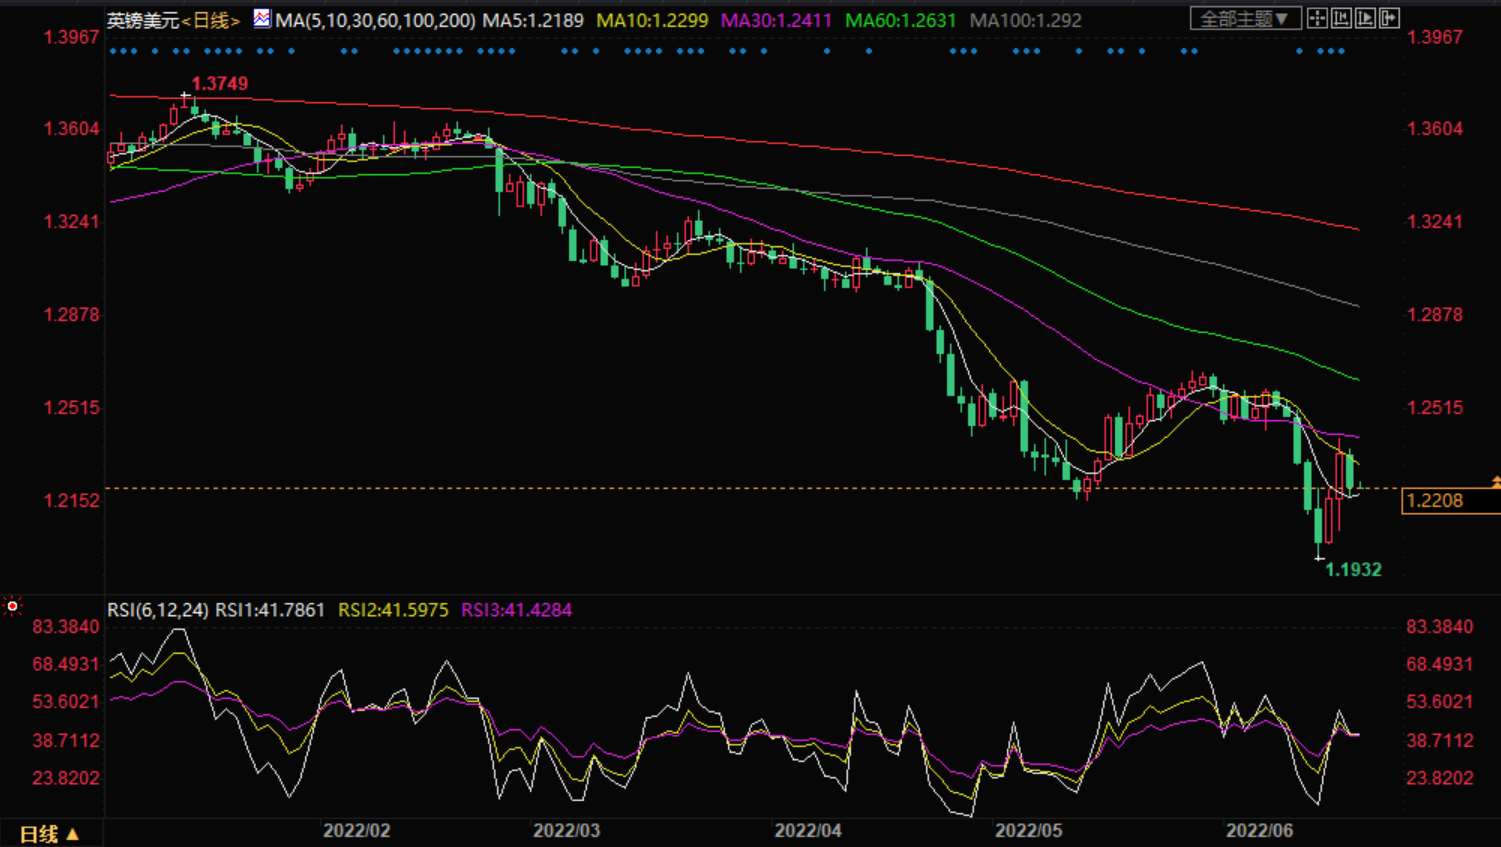Click 68.4931 on the right RSI axis
The image size is (1501, 847).
pos(1440,664)
